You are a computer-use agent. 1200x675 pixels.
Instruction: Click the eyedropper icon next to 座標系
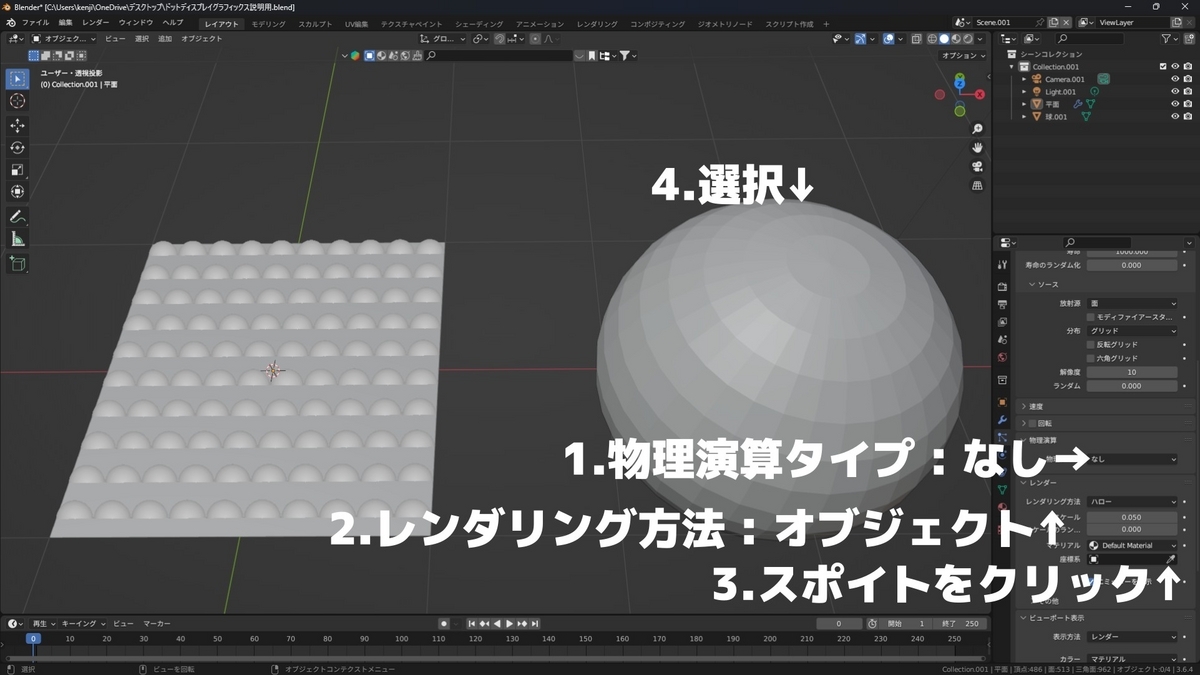coord(1170,557)
